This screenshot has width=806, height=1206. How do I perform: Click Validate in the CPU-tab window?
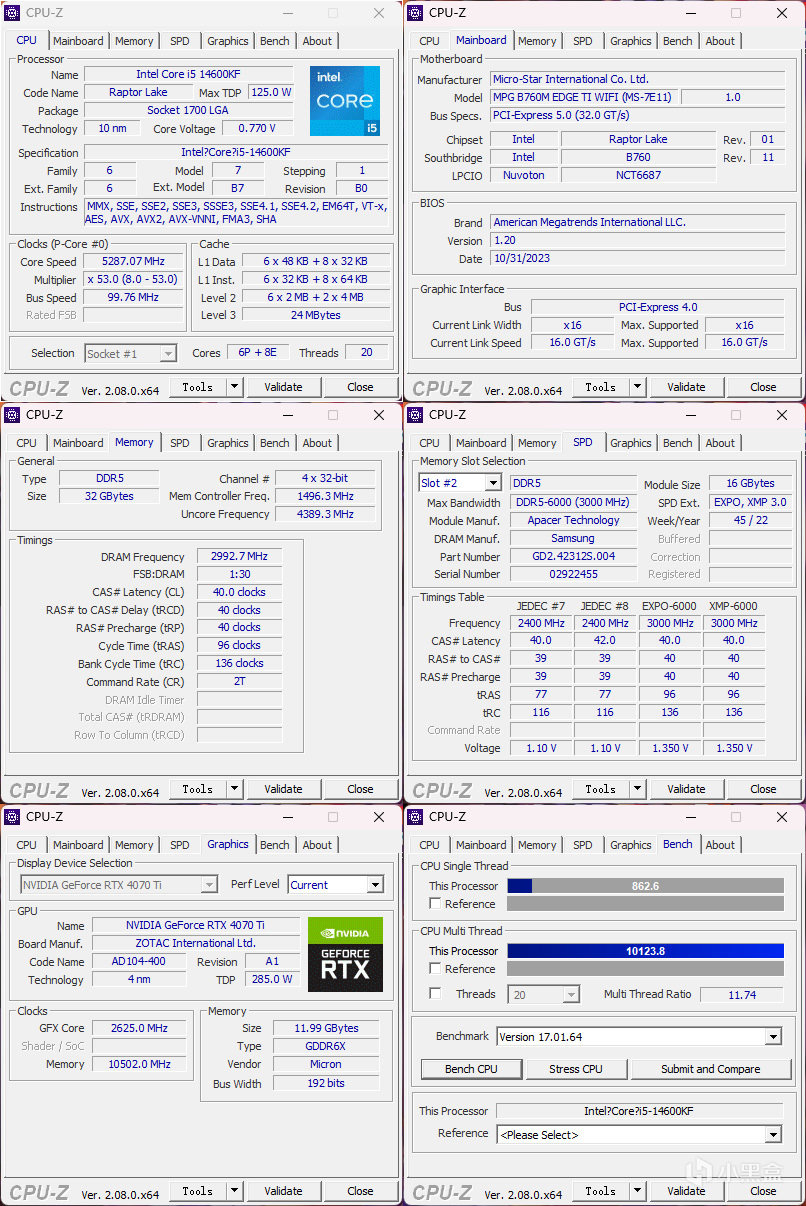click(x=283, y=387)
